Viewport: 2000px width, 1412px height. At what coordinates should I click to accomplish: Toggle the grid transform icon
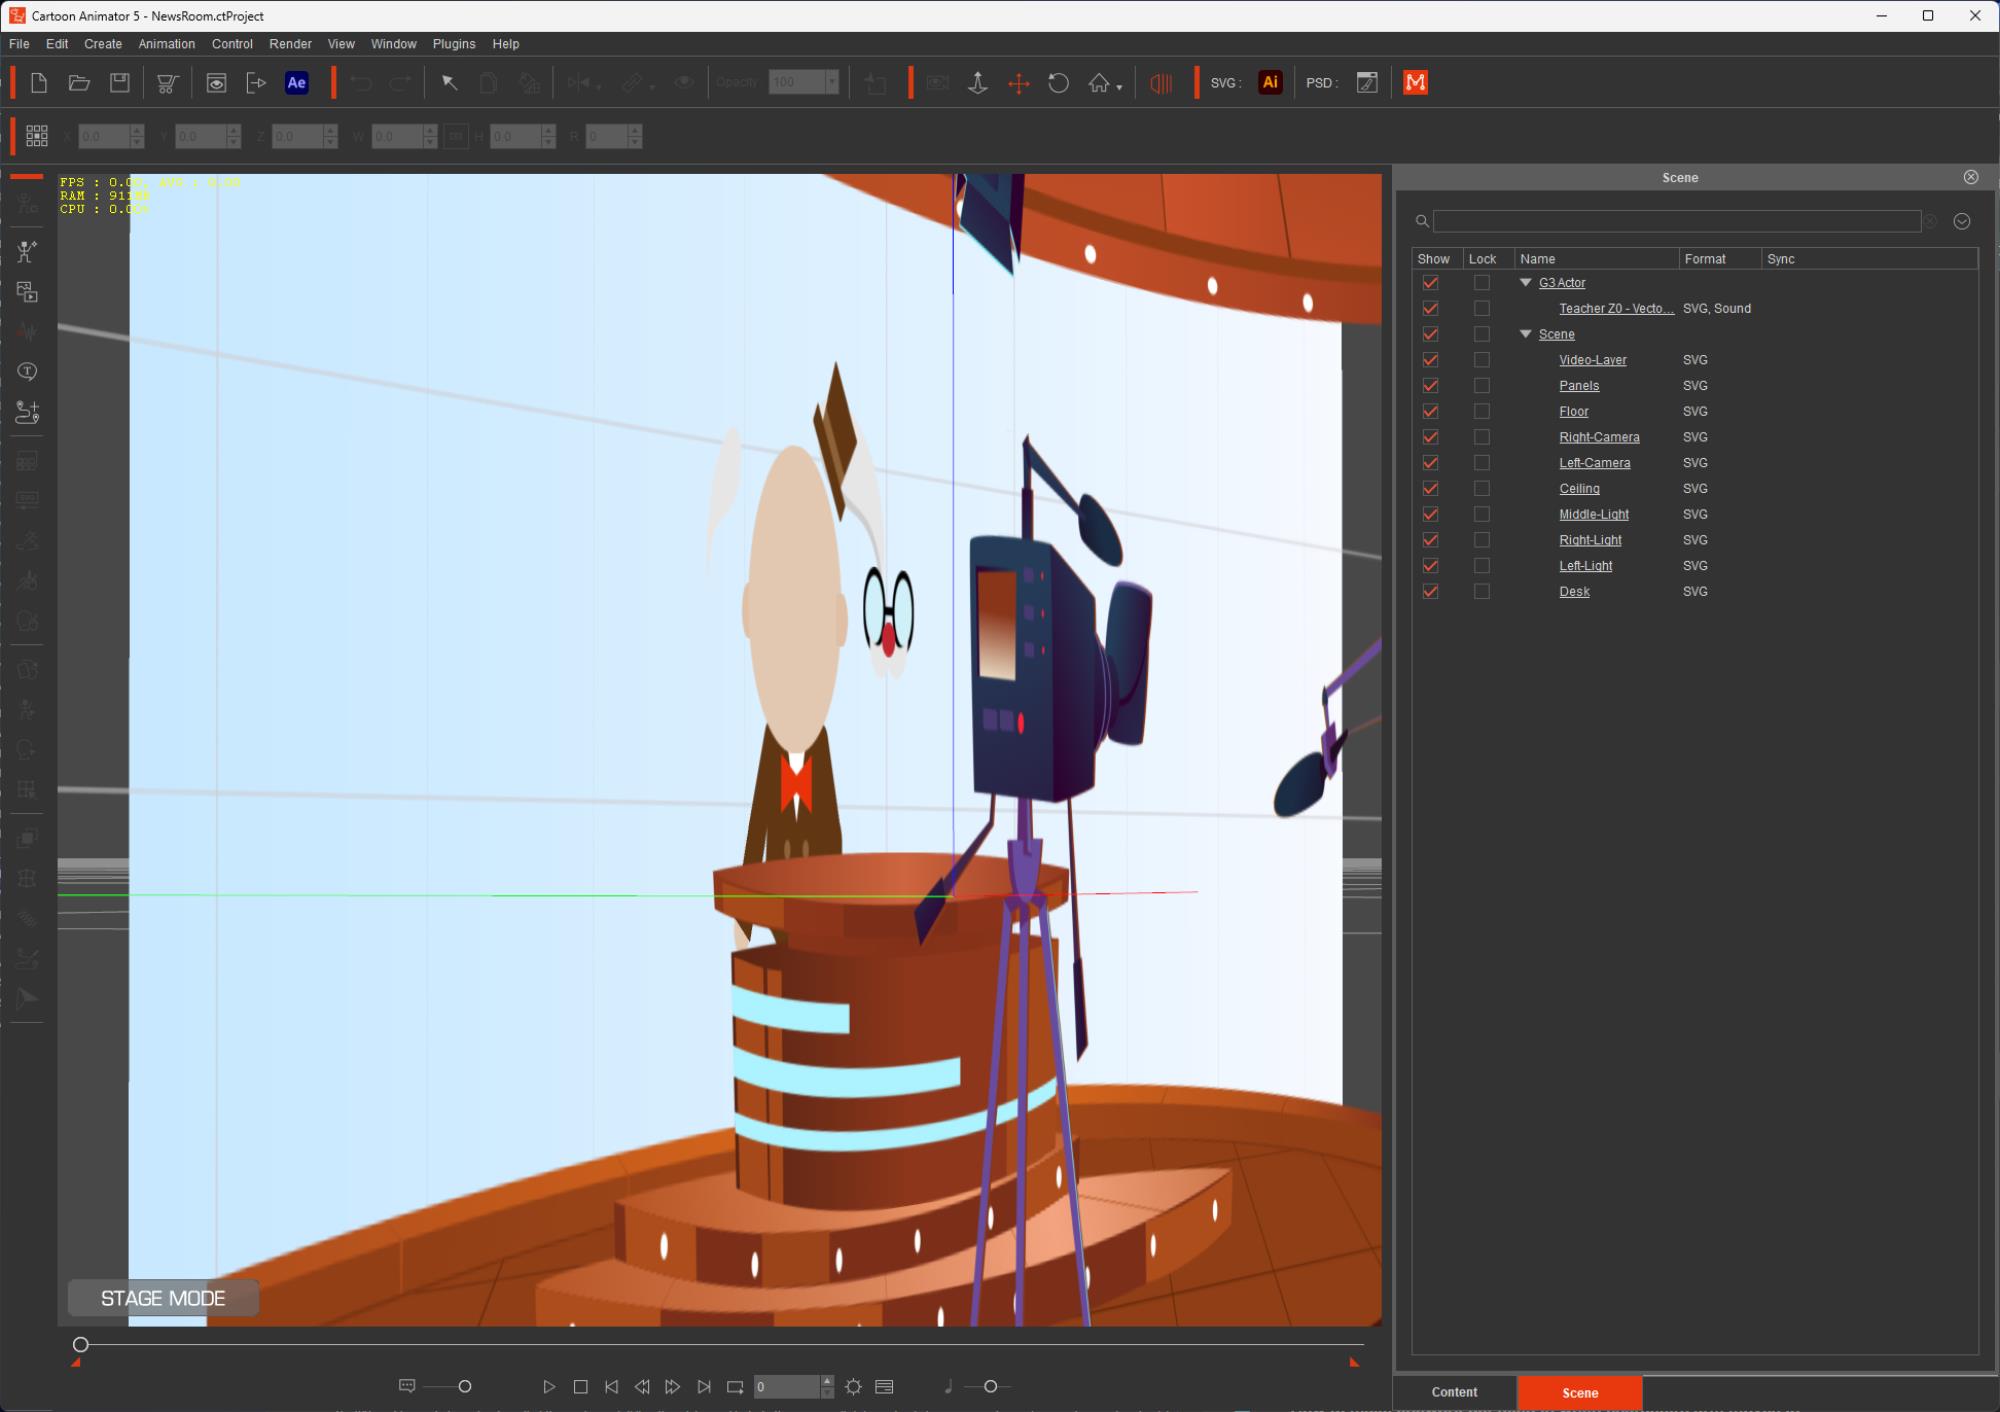click(x=37, y=136)
